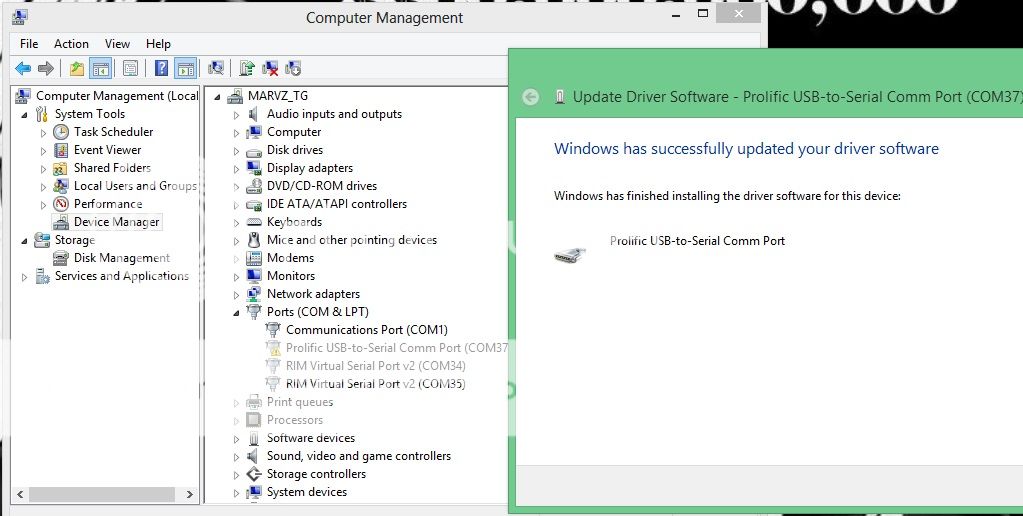Click RIM Virtual Serial Port v2 (COM35)
This screenshot has height=516, width=1023.
[x=375, y=384]
